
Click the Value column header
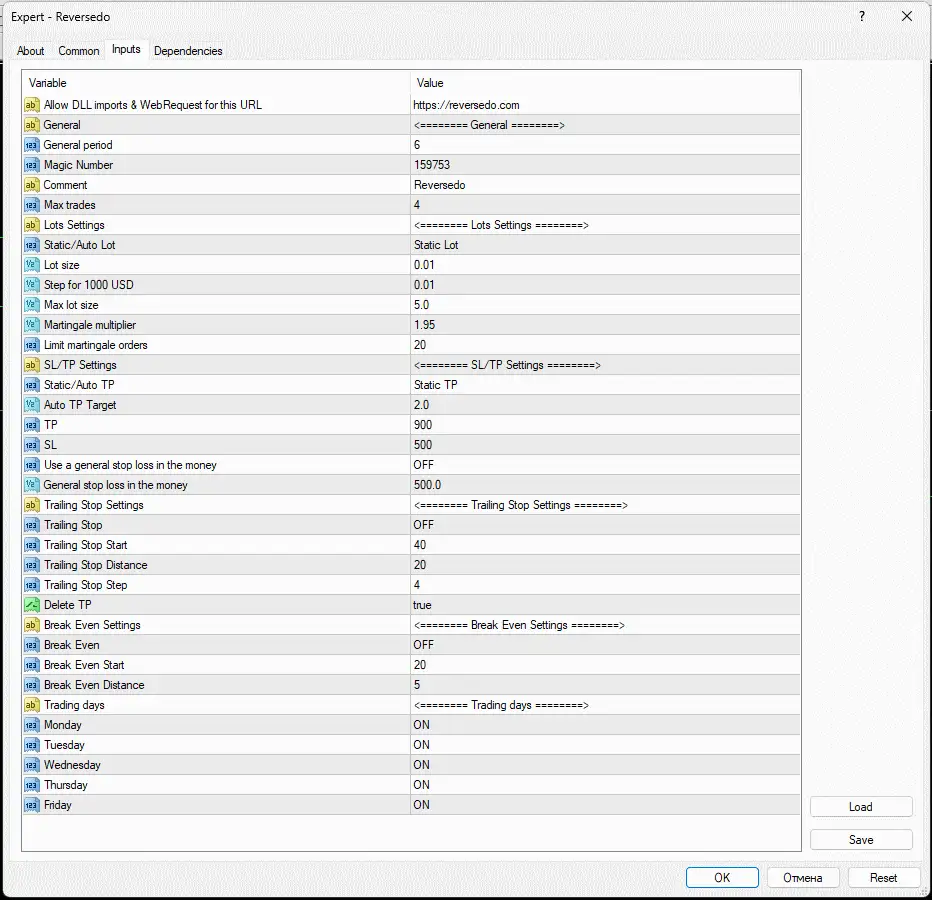click(x=430, y=83)
